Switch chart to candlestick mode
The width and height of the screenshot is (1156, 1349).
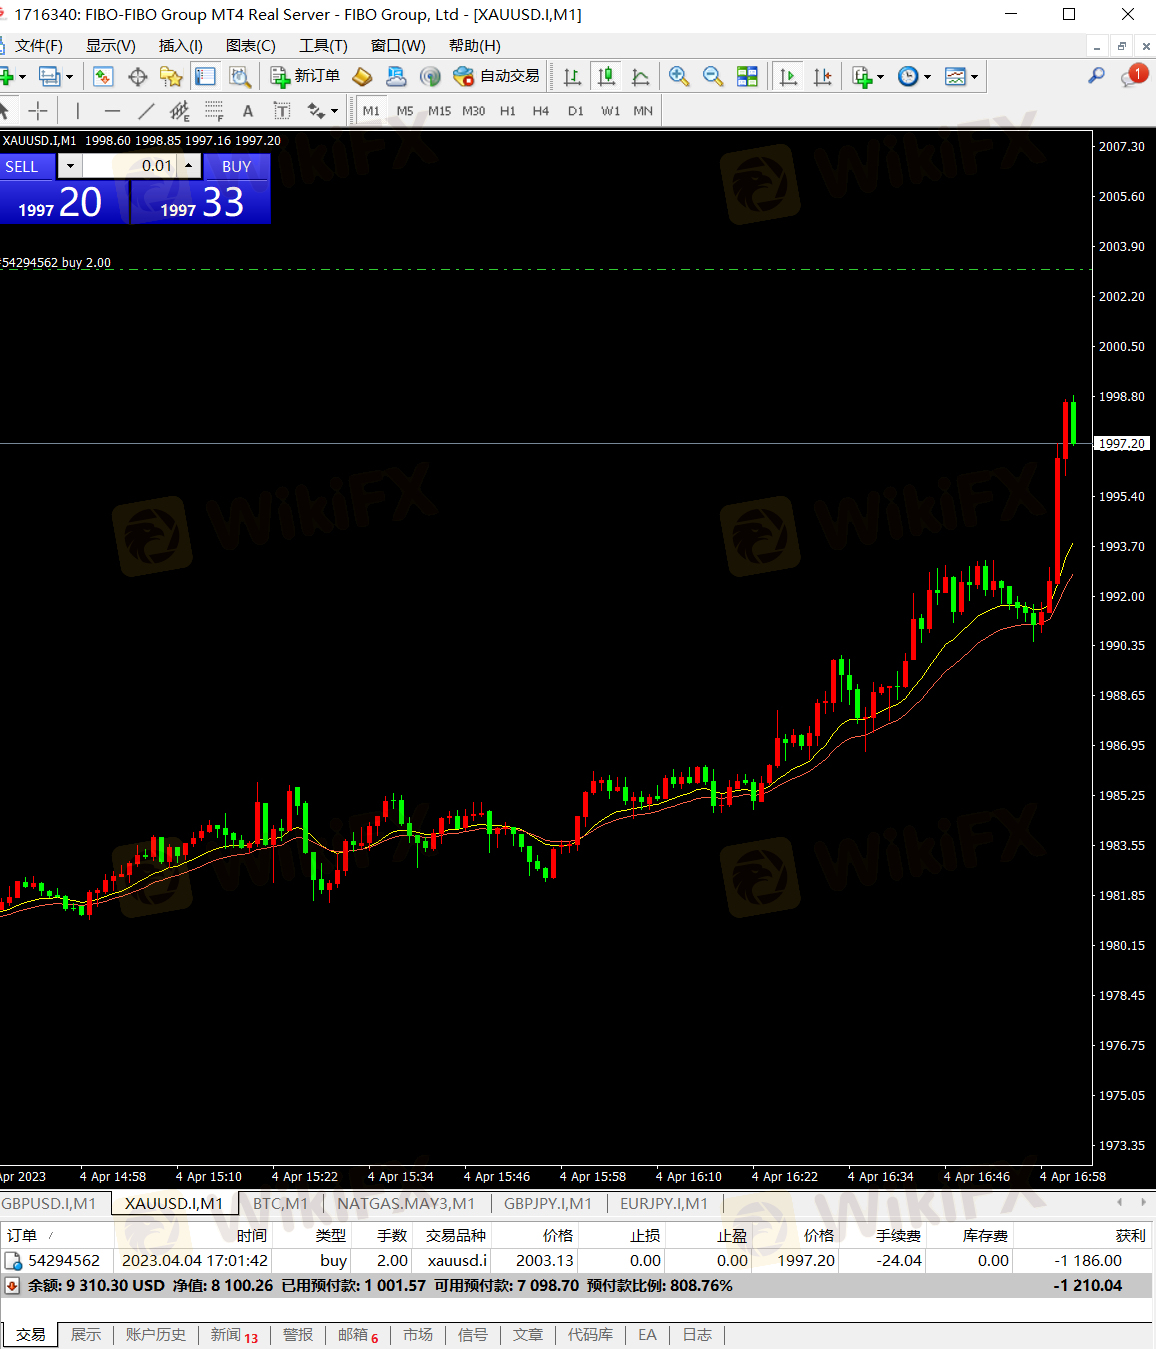tap(606, 76)
